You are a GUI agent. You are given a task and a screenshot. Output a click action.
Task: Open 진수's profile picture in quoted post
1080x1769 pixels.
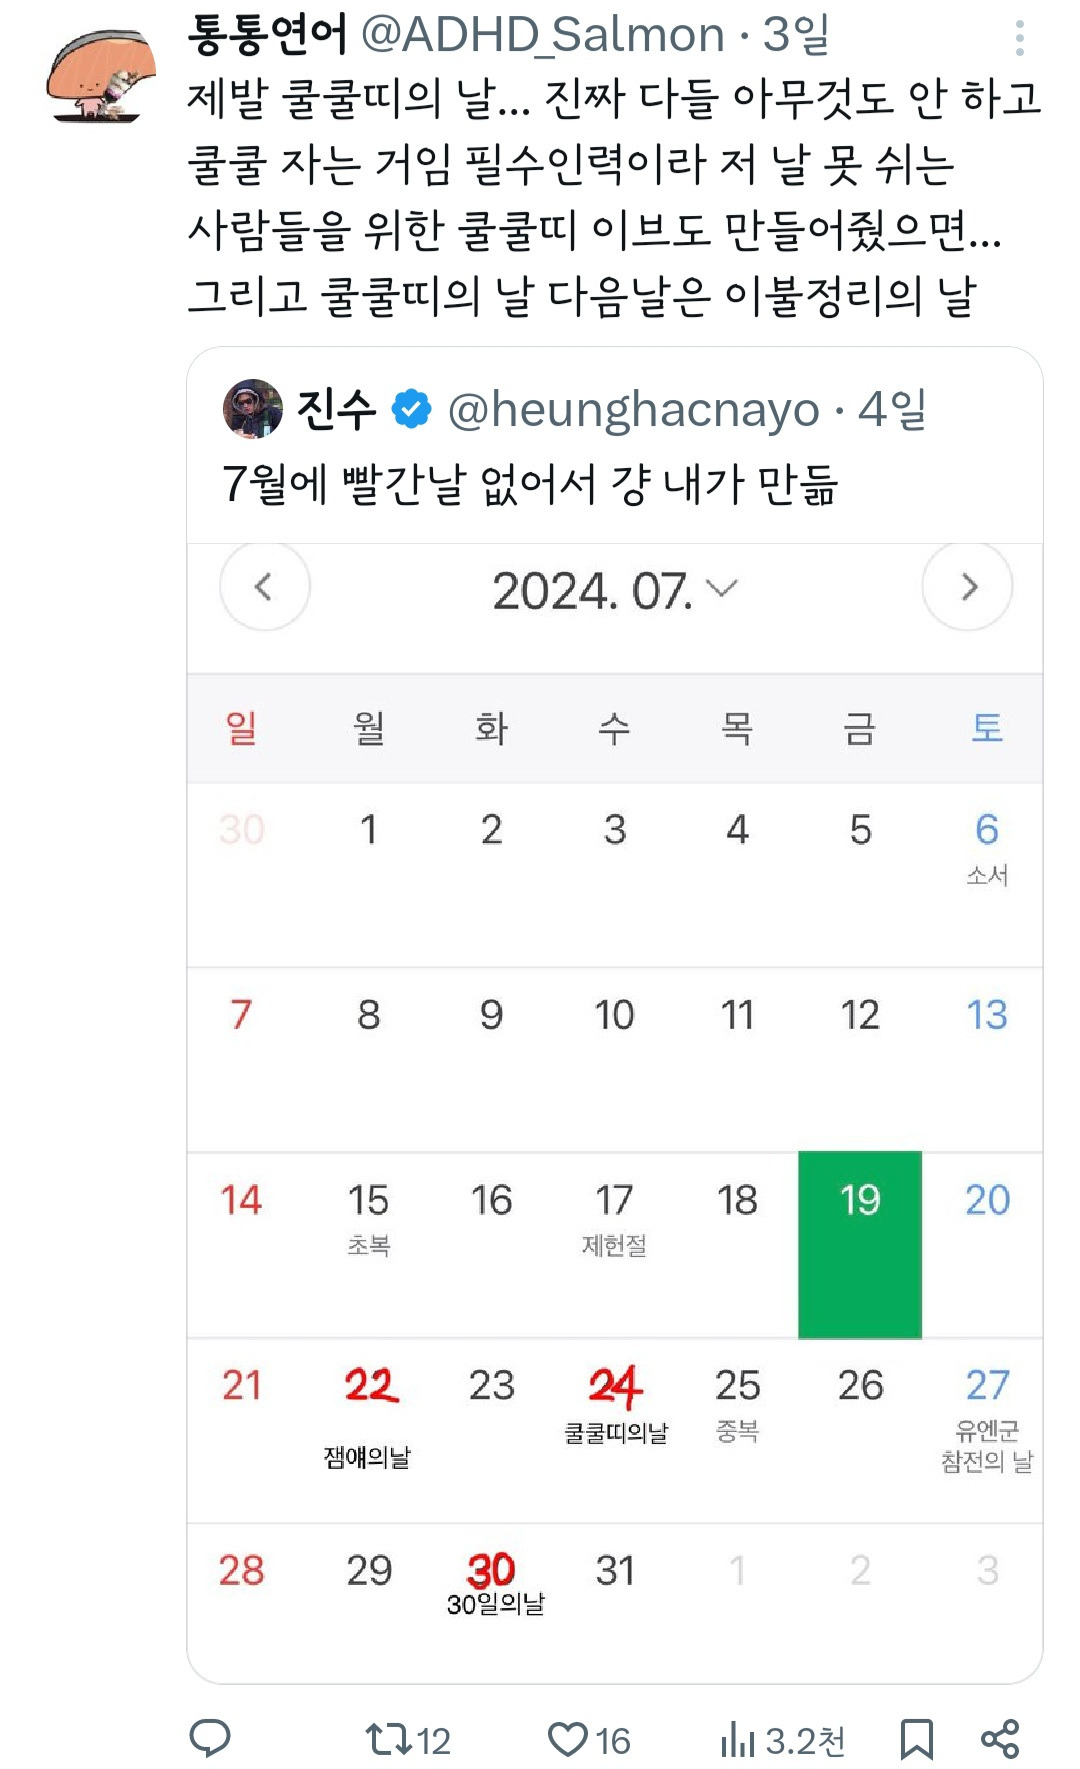coord(252,409)
